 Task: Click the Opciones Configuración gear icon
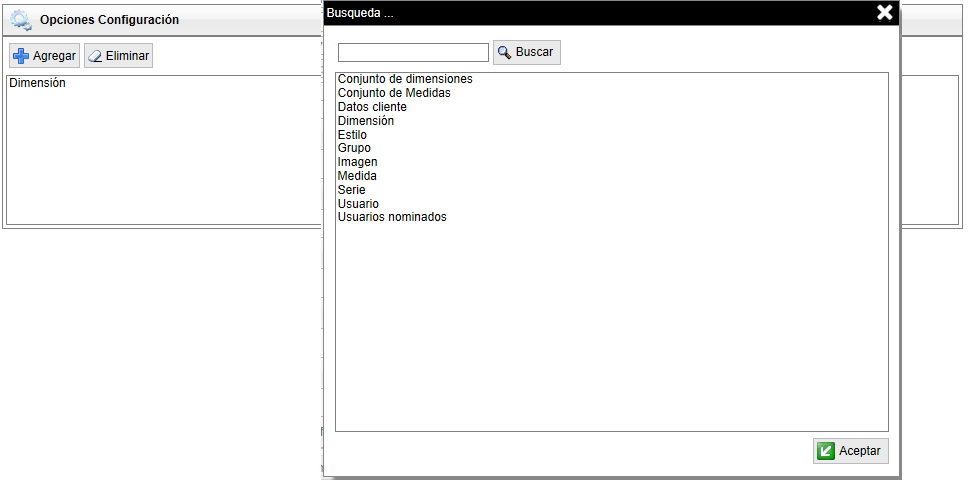(x=21, y=20)
